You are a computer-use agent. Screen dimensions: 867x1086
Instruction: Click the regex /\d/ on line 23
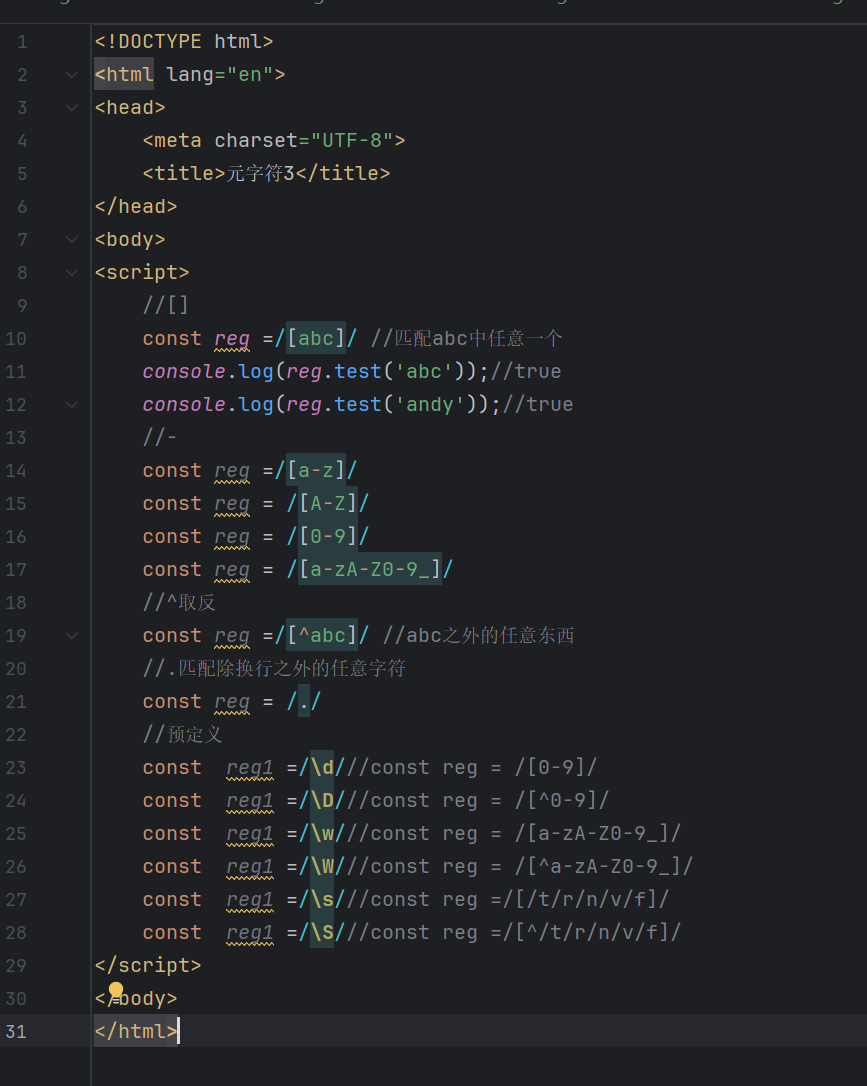322,767
